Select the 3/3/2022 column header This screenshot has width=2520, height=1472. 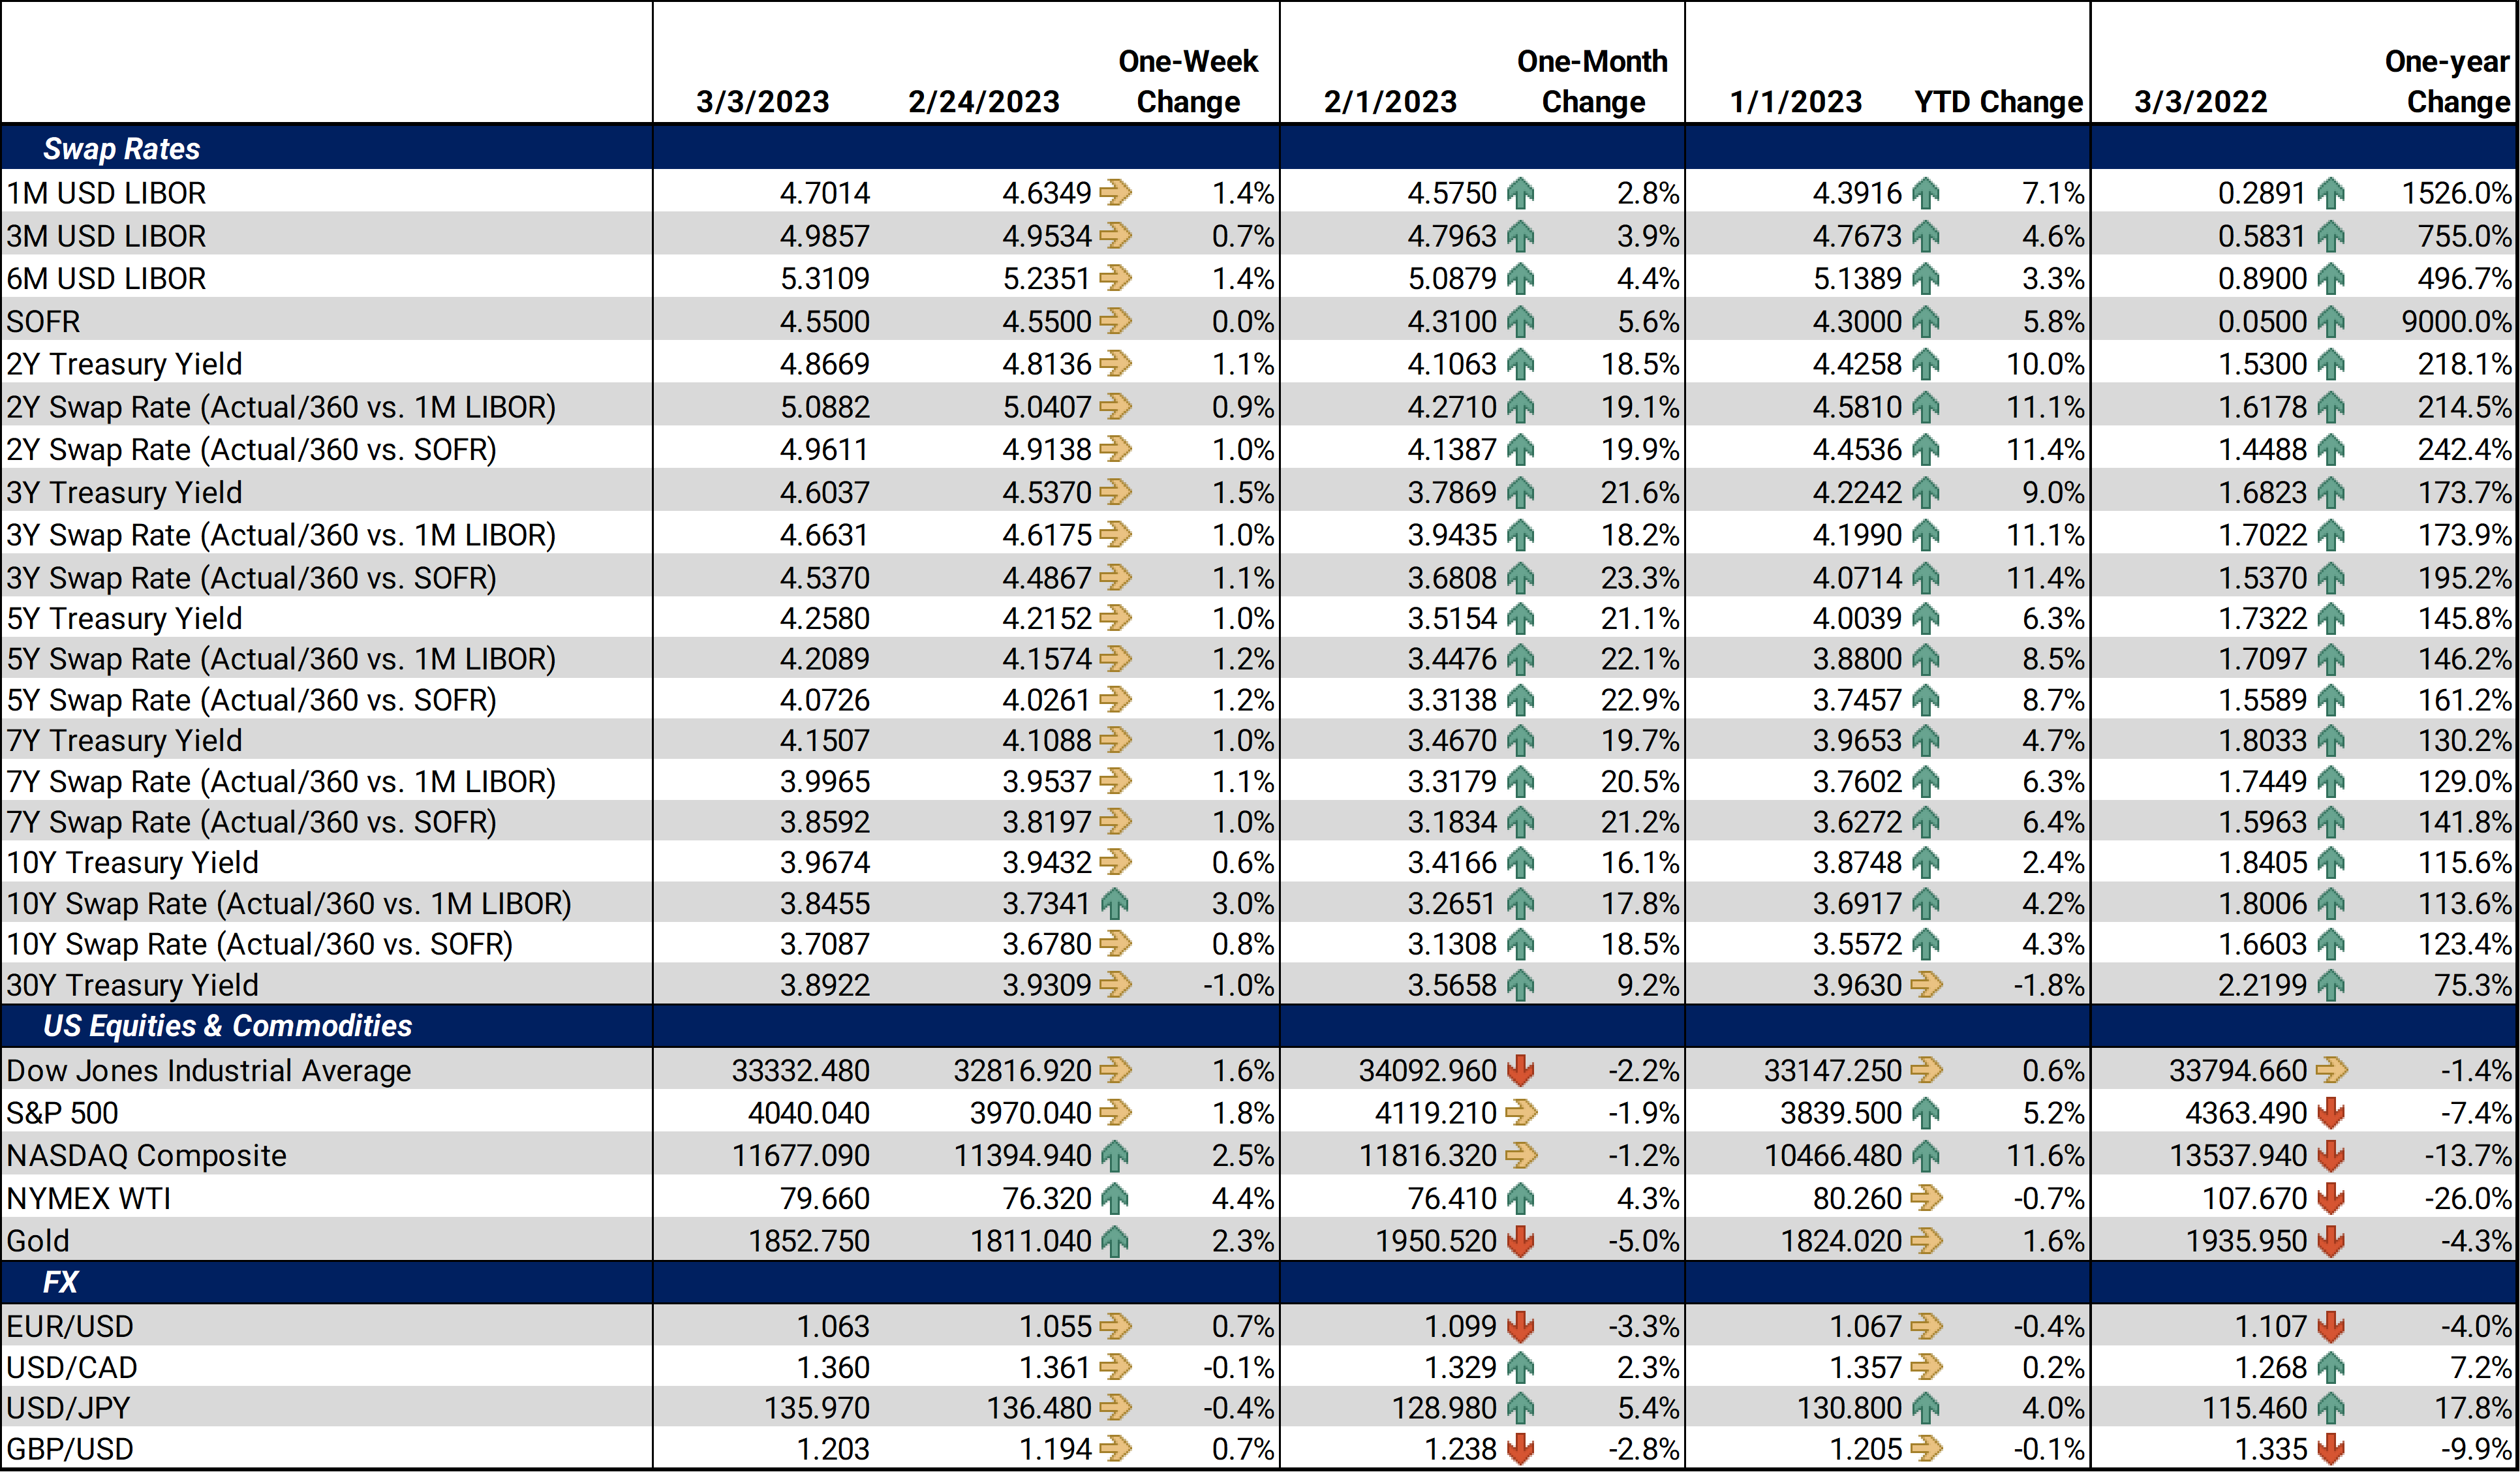pyautogui.click(x=2201, y=101)
